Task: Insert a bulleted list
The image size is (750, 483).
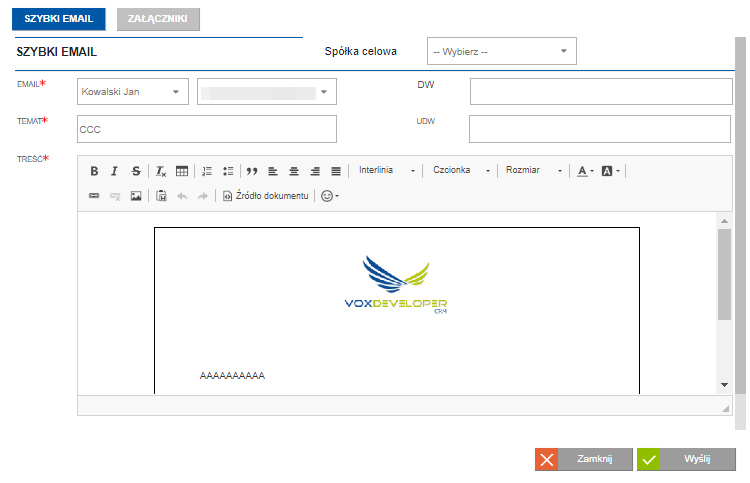Action: [x=228, y=171]
